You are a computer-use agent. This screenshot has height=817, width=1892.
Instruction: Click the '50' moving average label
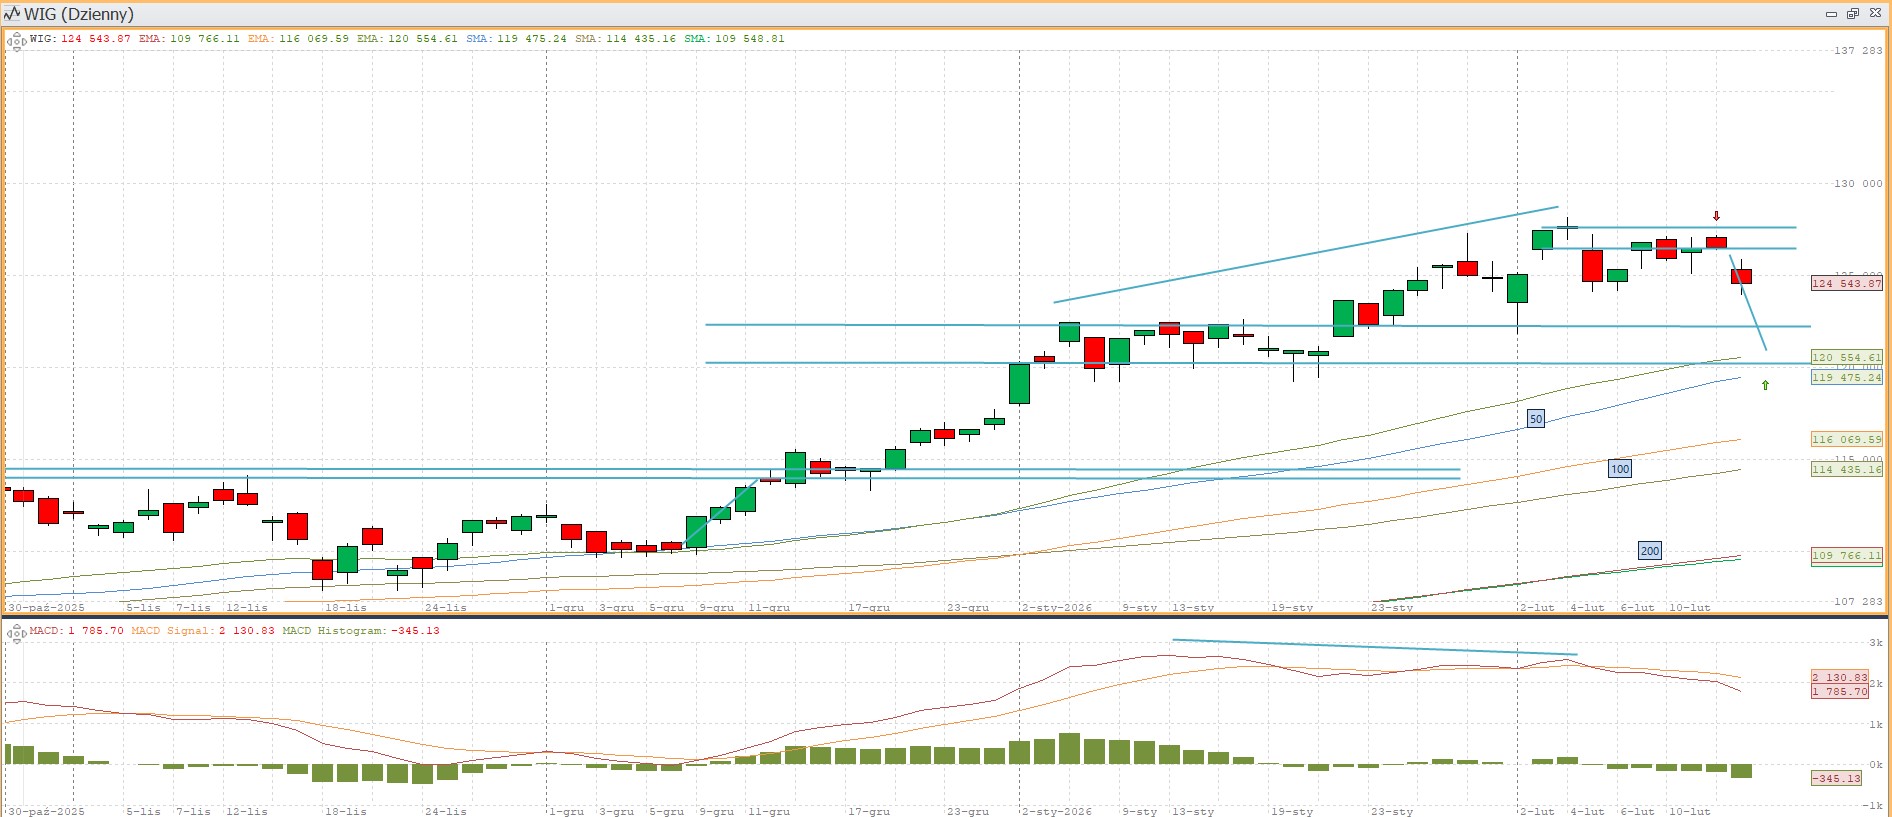click(1535, 419)
